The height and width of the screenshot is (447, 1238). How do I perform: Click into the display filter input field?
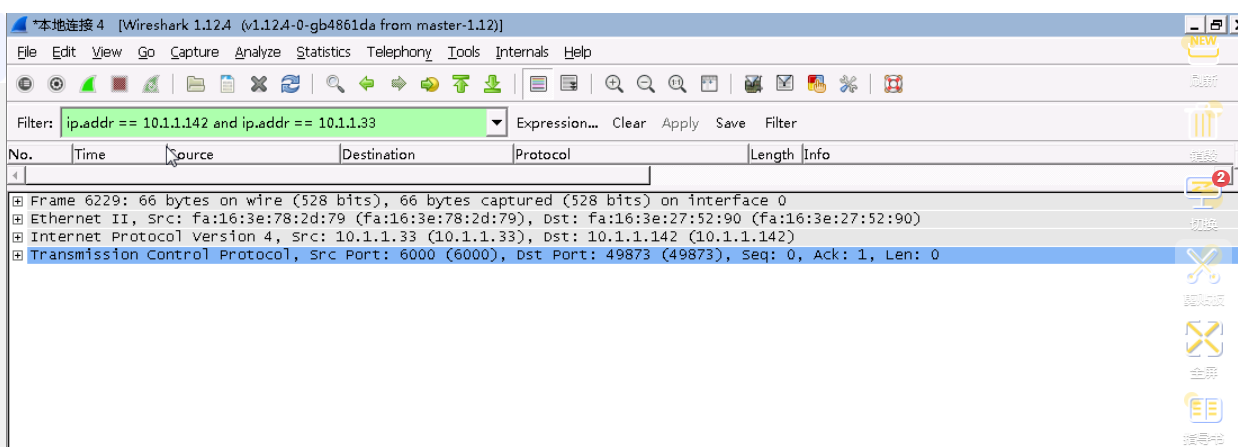tap(273, 123)
